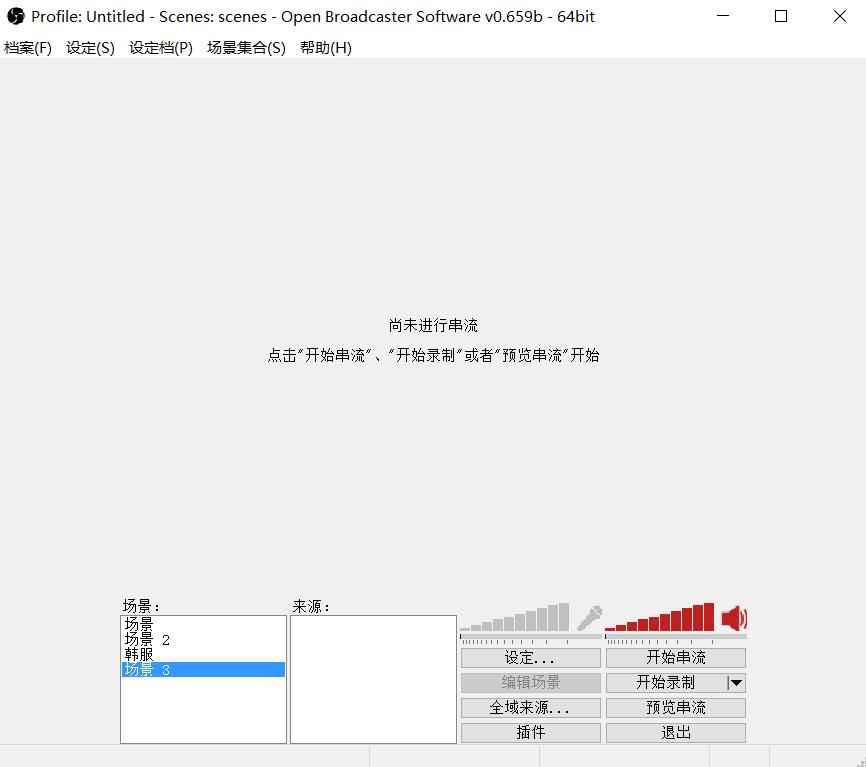Image resolution: width=866 pixels, height=767 pixels.
Task: Click the 开始录制 recording button
Action: pyautogui.click(x=668, y=682)
